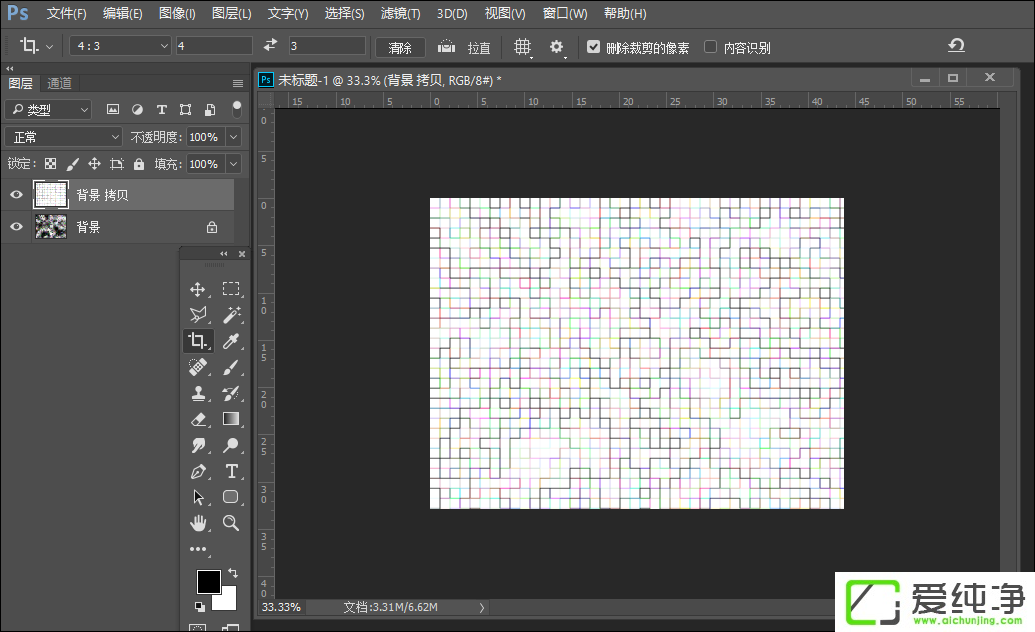This screenshot has width=1035, height=632.
Task: Select the Zoom tool
Action: click(231, 523)
